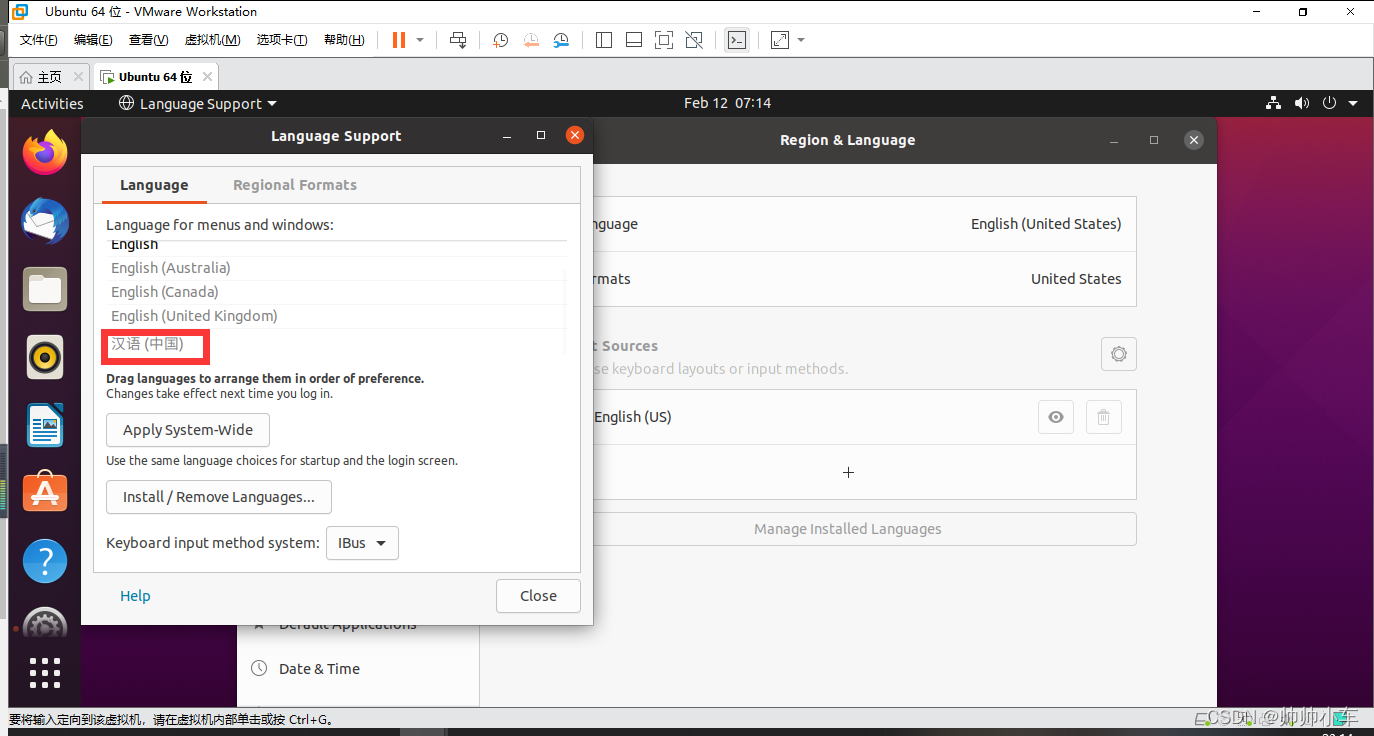Open the 文件(F) menu

click(39, 40)
